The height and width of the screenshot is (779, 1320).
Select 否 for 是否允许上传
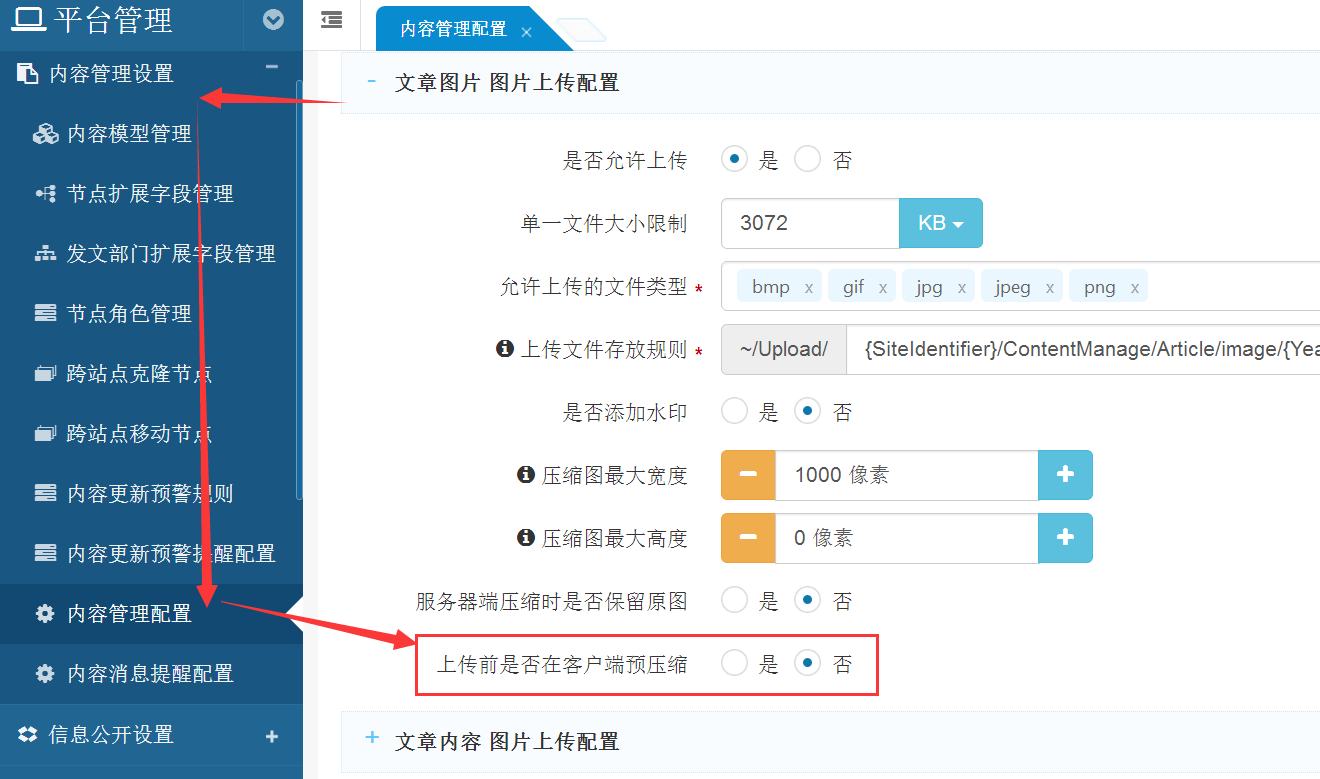coord(808,160)
